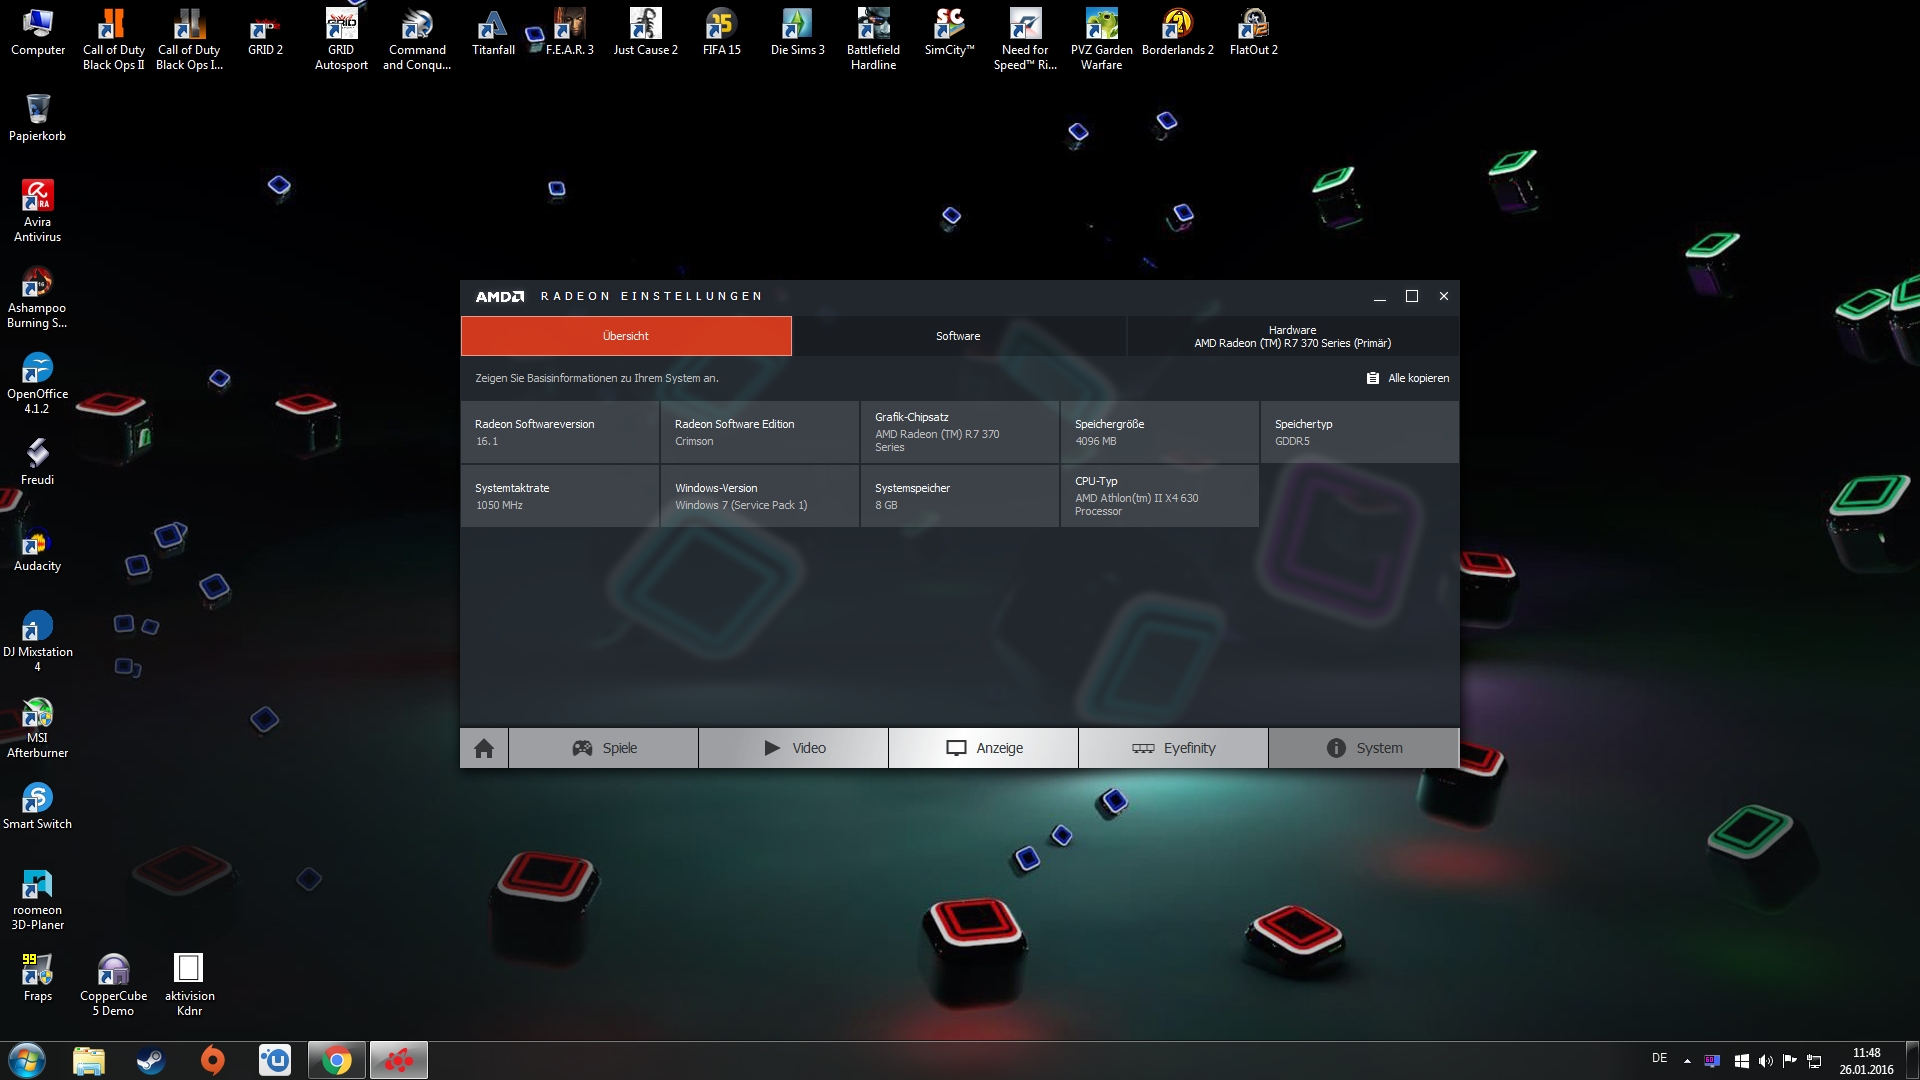Open the Anzeige display section

pos(983,748)
